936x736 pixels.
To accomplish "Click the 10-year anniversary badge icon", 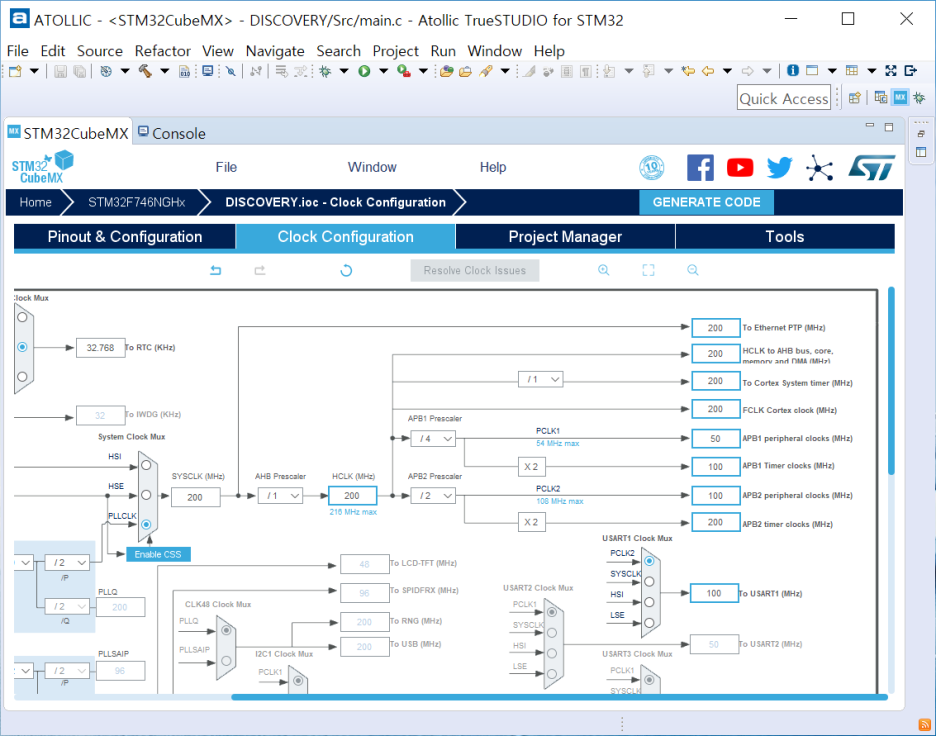I will 652,168.
